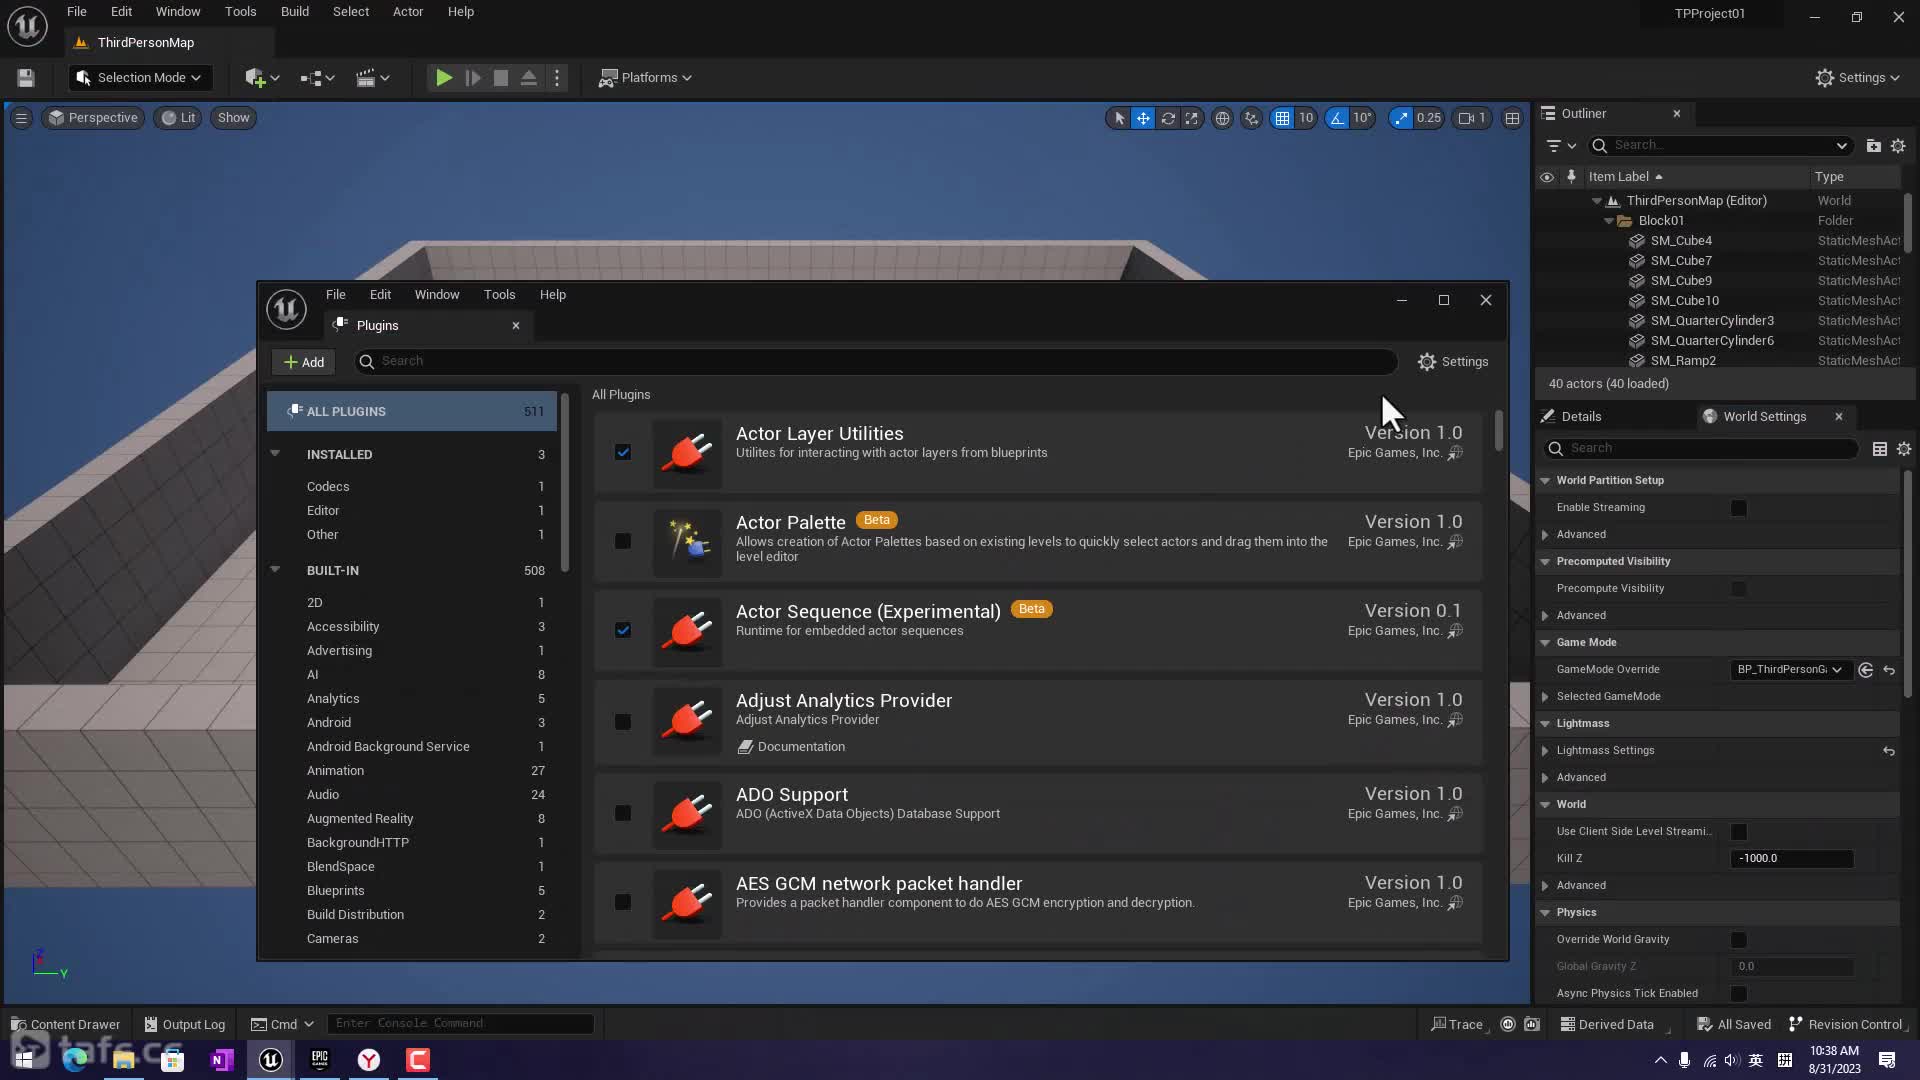Screen dimensions: 1920x1080
Task: Open the Tools menu in Plugins window
Action: (499, 295)
